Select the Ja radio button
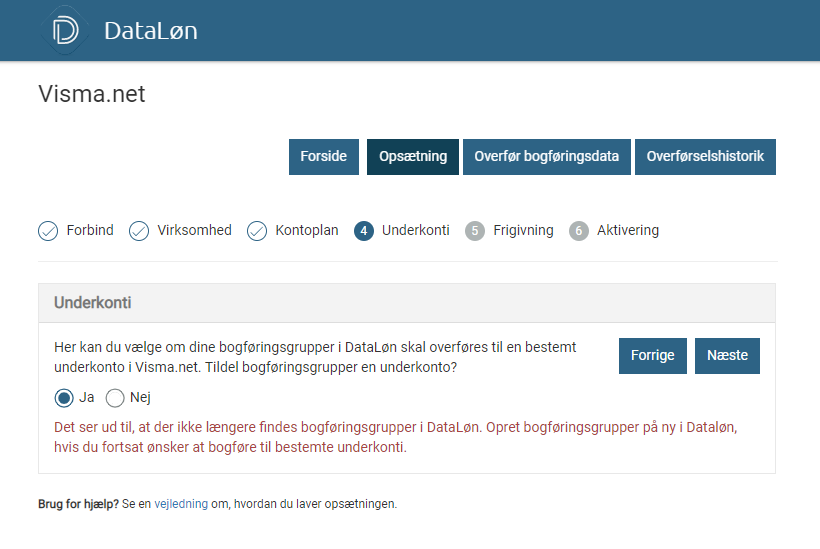Image resolution: width=820 pixels, height=549 pixels. tap(64, 398)
